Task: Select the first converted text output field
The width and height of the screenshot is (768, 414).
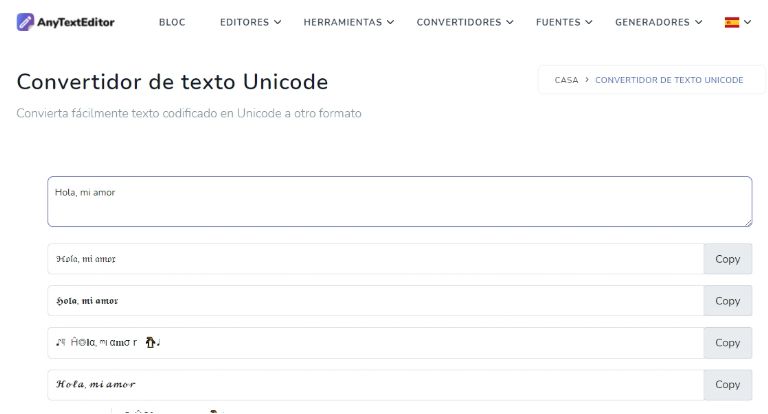Action: 375,259
